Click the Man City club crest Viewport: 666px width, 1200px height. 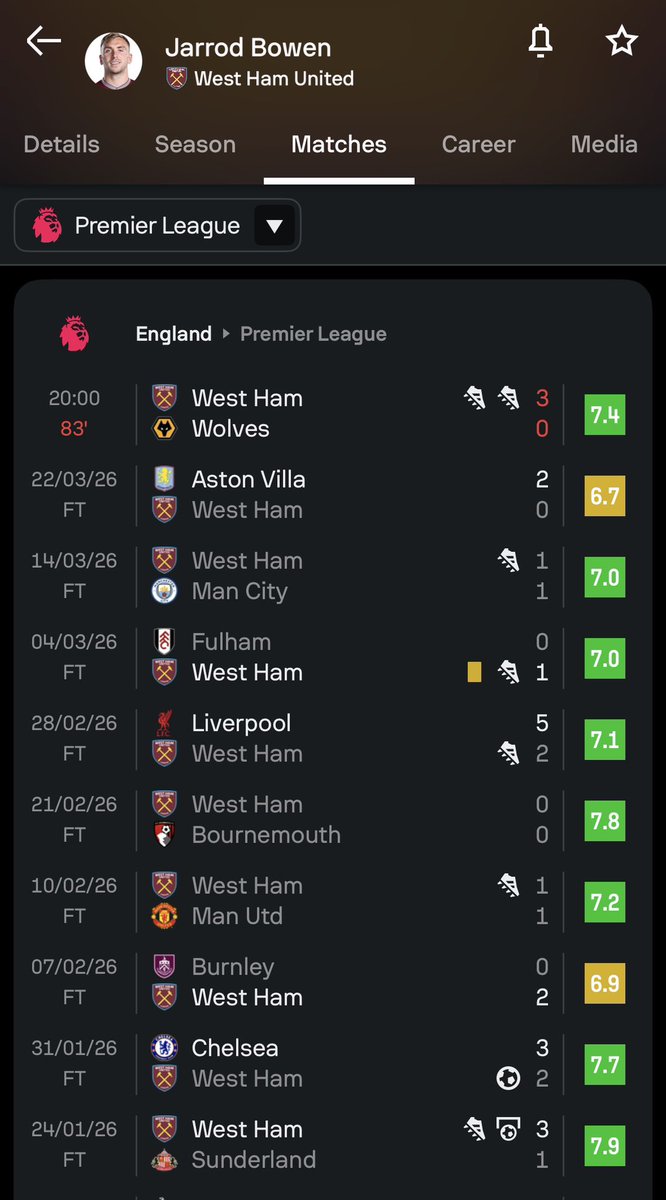(x=164, y=591)
